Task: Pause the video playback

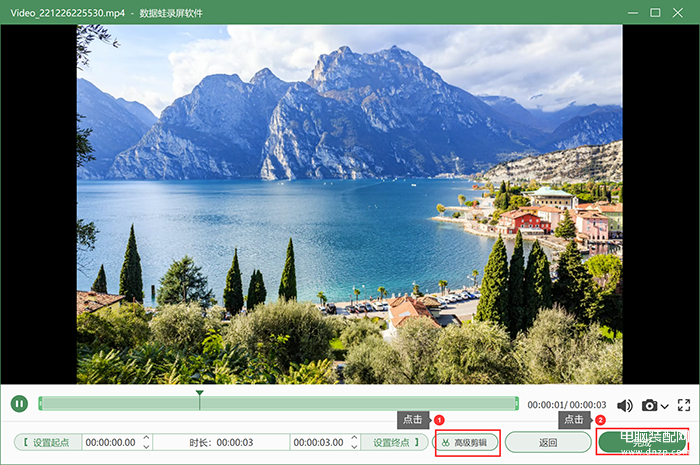Action: [19, 403]
